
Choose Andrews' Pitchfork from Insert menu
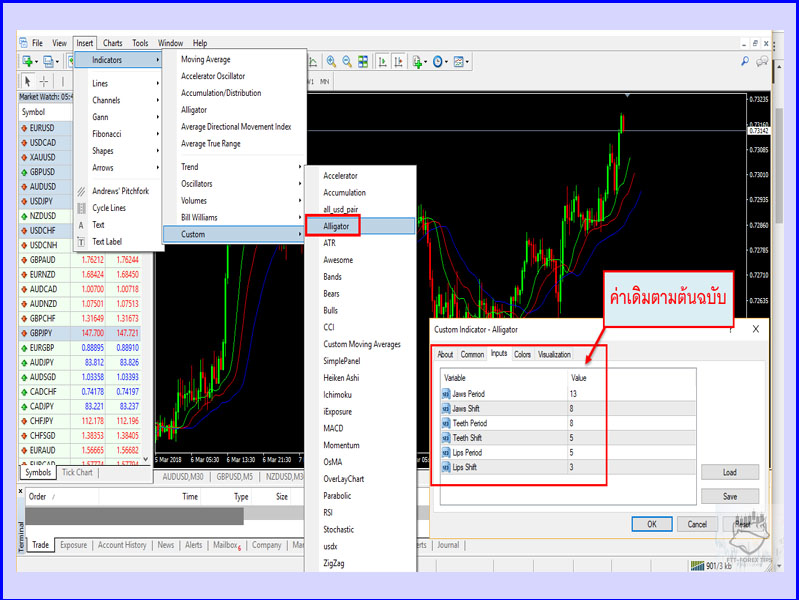point(118,191)
